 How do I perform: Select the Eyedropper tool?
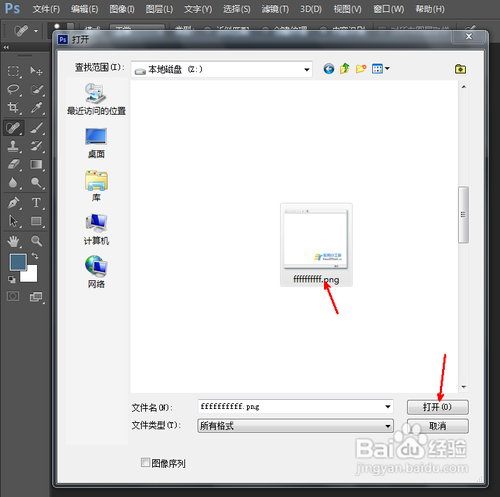[36, 107]
